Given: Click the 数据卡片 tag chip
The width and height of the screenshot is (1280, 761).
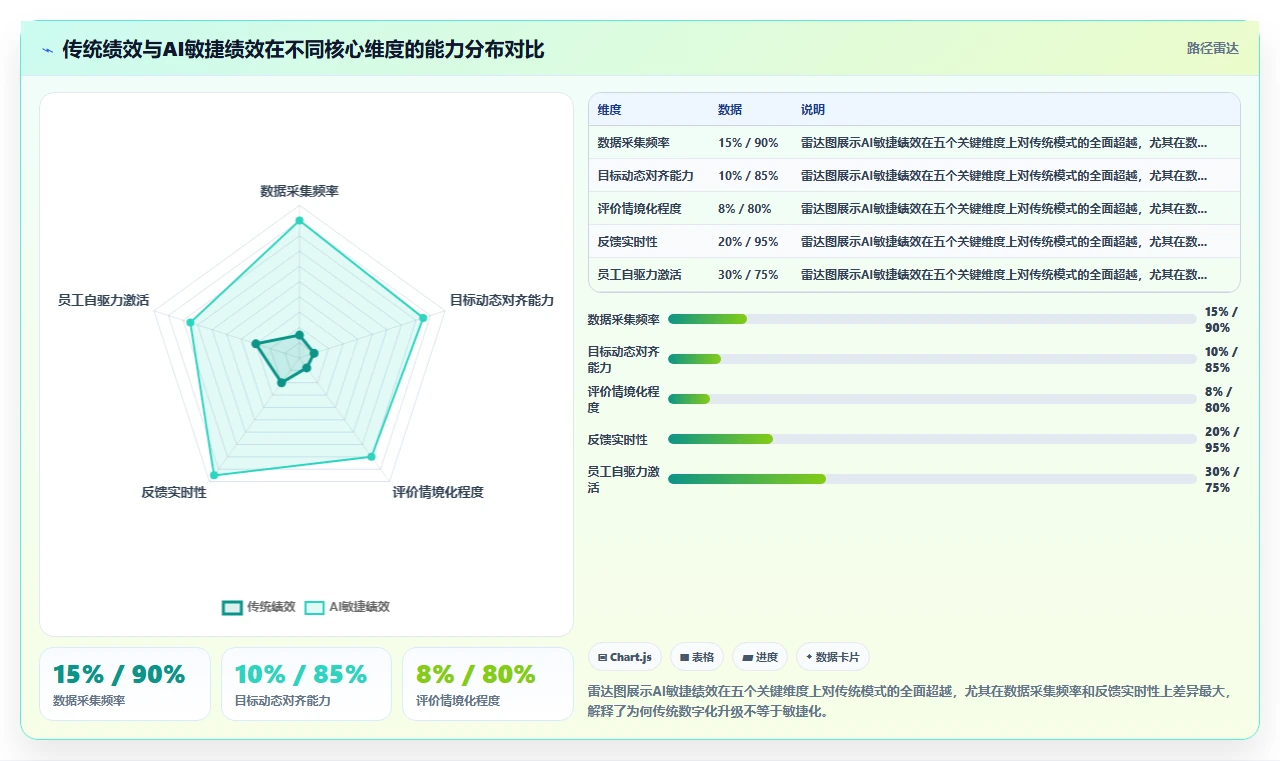Looking at the screenshot, I should click(833, 657).
